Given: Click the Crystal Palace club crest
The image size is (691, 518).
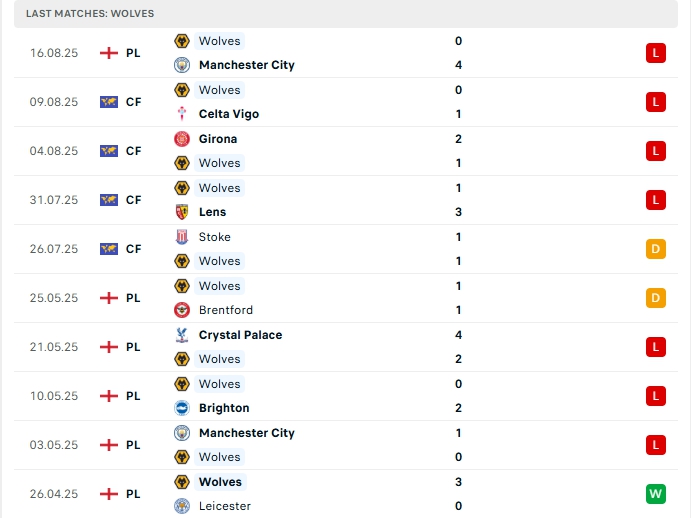Looking at the screenshot, I should pos(182,335).
